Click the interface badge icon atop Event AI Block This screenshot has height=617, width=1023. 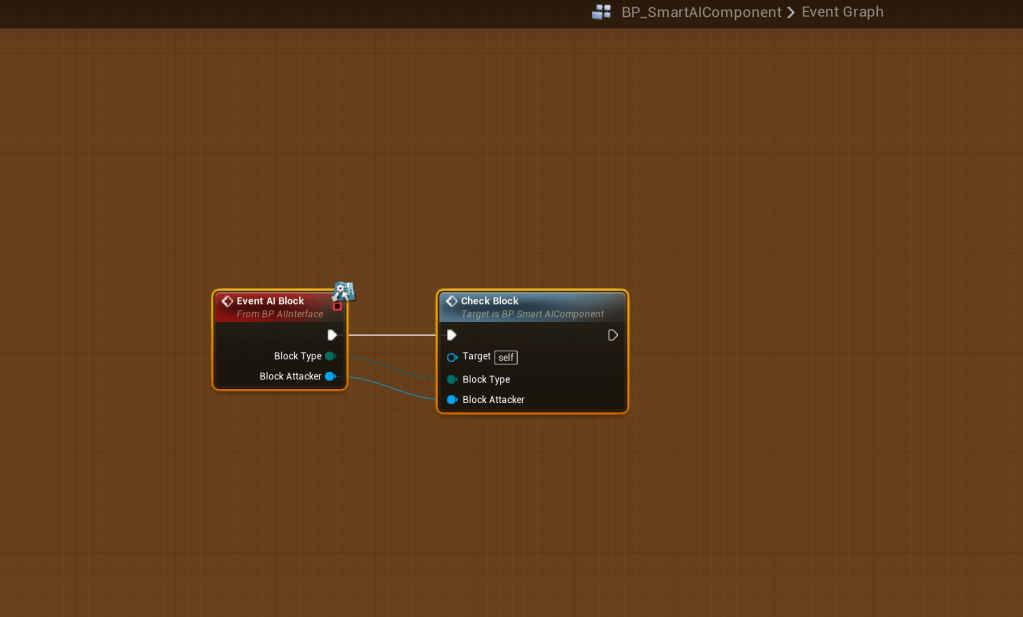tap(343, 291)
